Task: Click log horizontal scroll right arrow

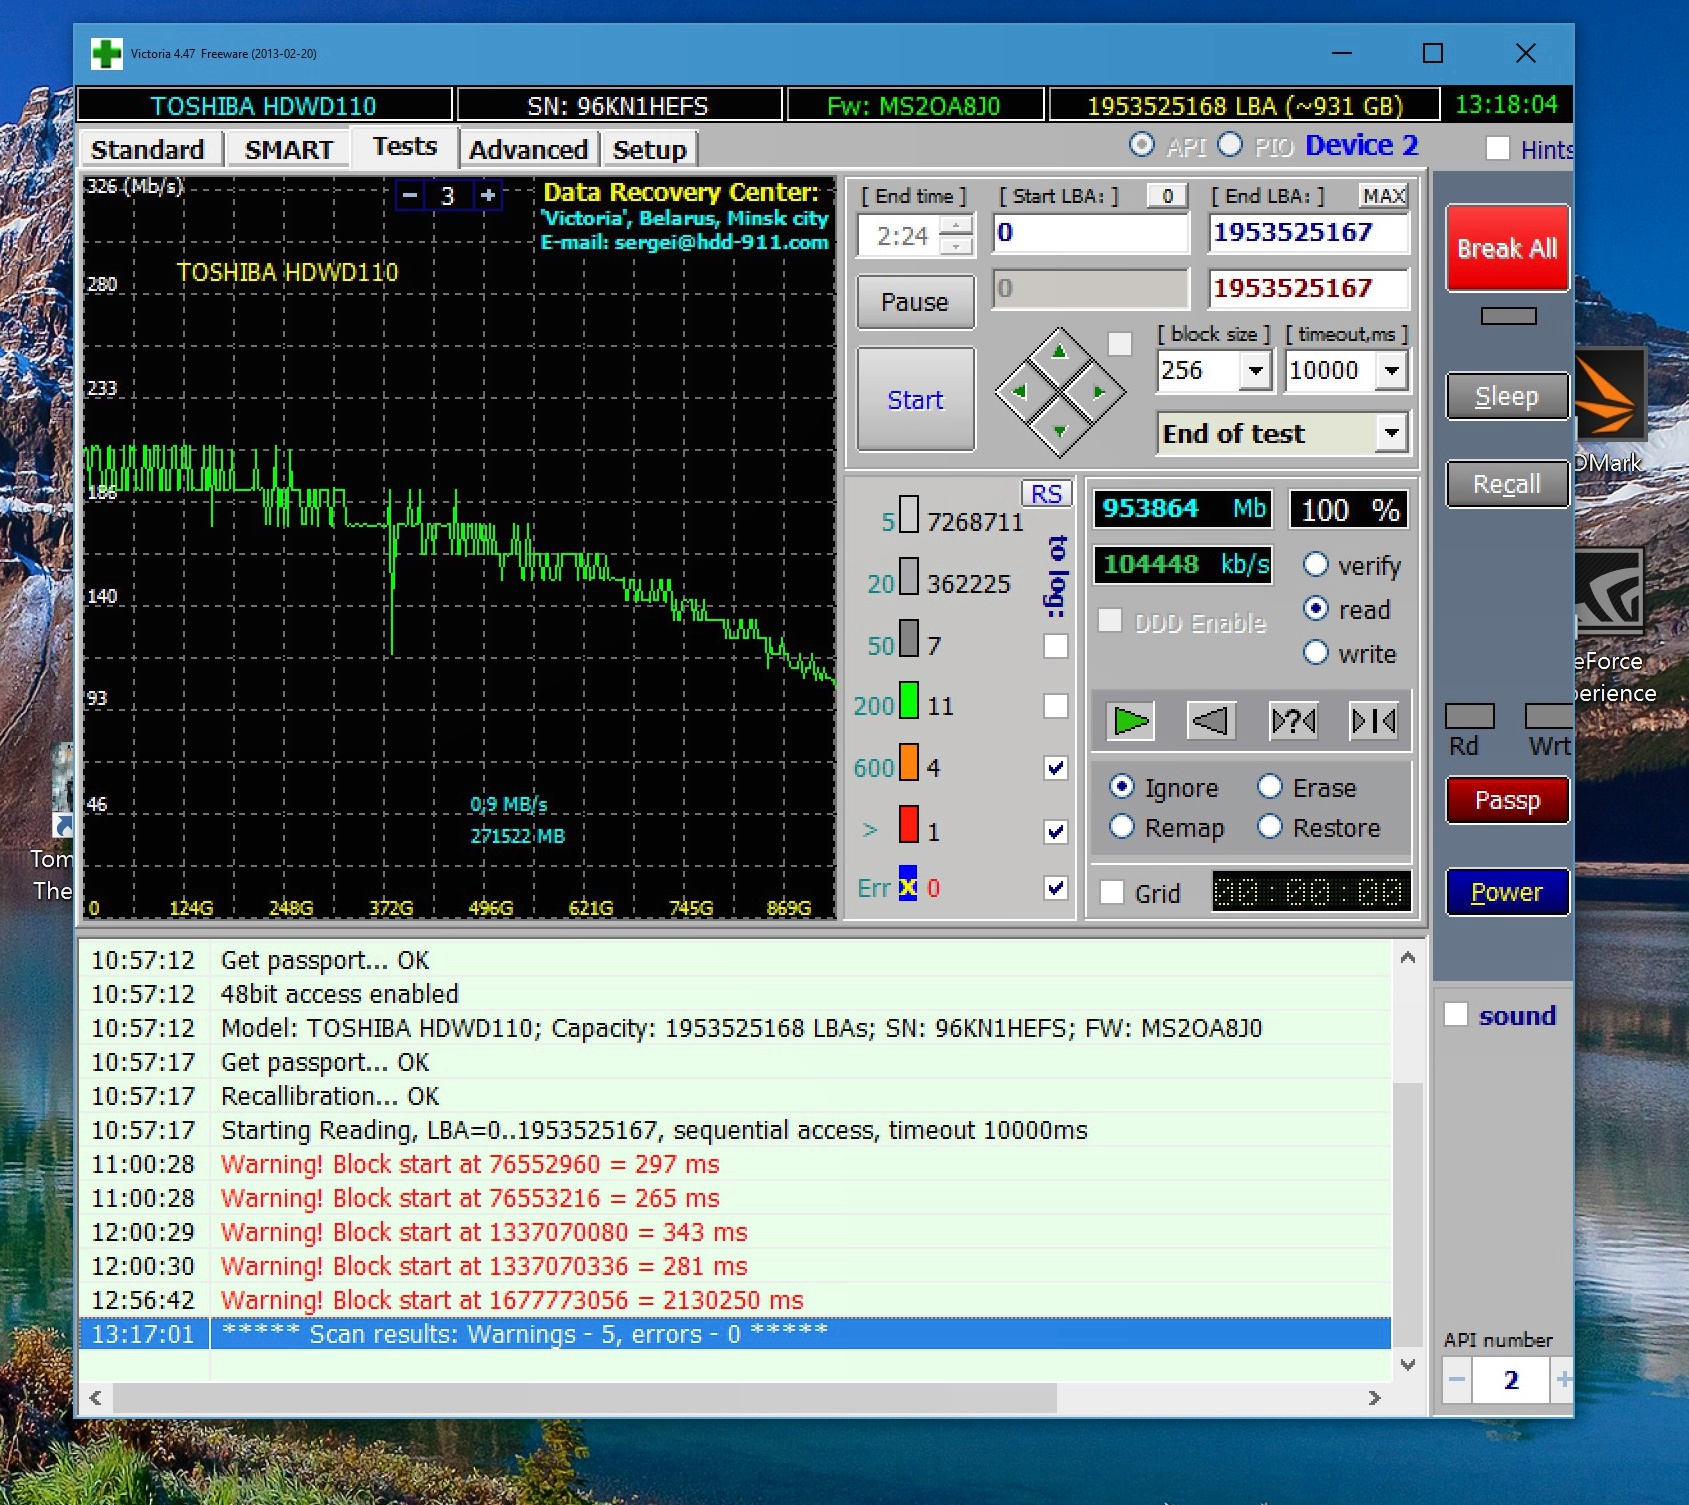Action: [1375, 1397]
